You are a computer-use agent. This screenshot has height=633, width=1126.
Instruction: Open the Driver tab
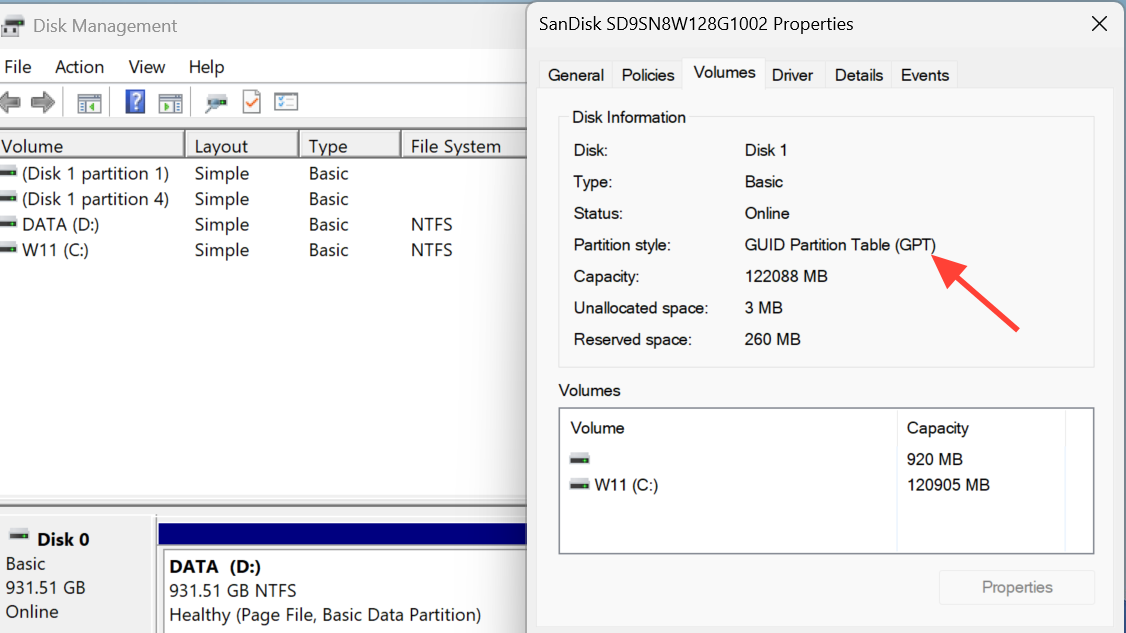click(792, 75)
